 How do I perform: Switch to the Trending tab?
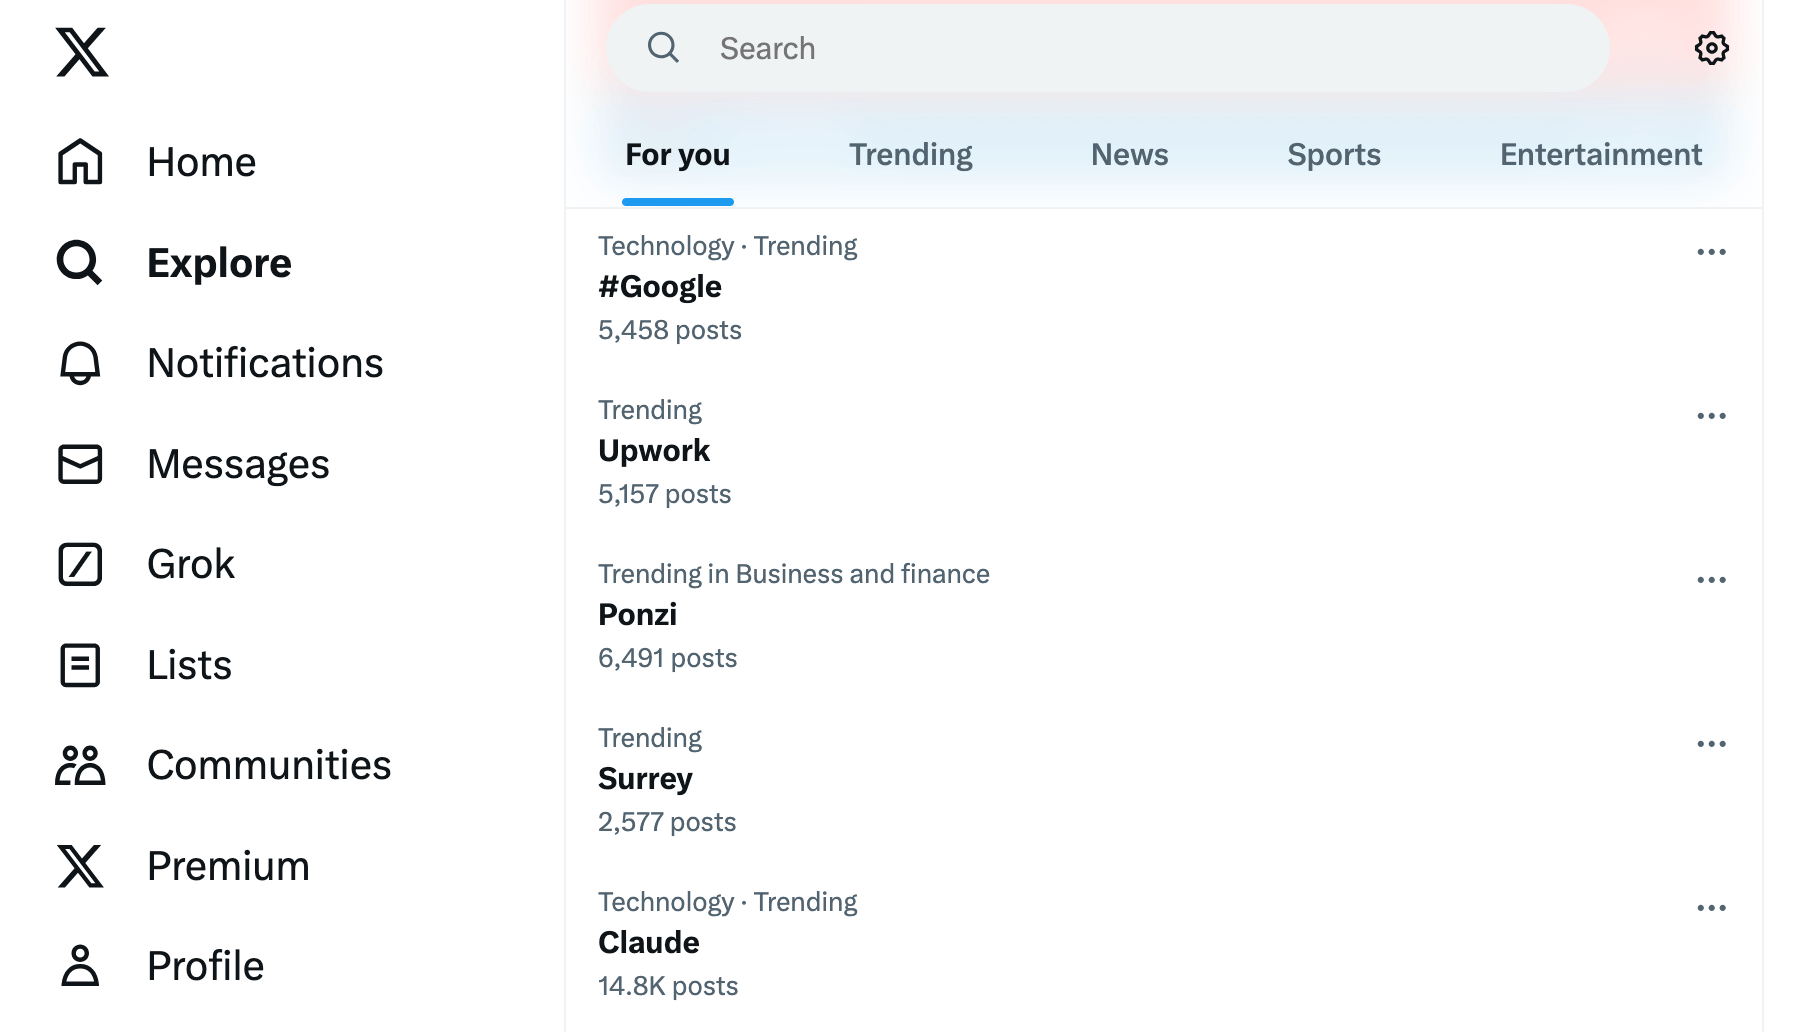tap(910, 154)
